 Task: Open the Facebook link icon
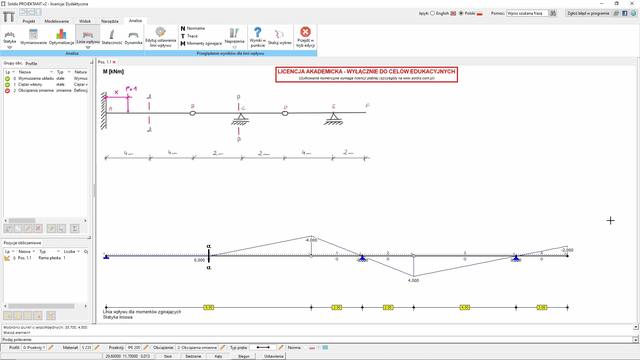(x=624, y=13)
